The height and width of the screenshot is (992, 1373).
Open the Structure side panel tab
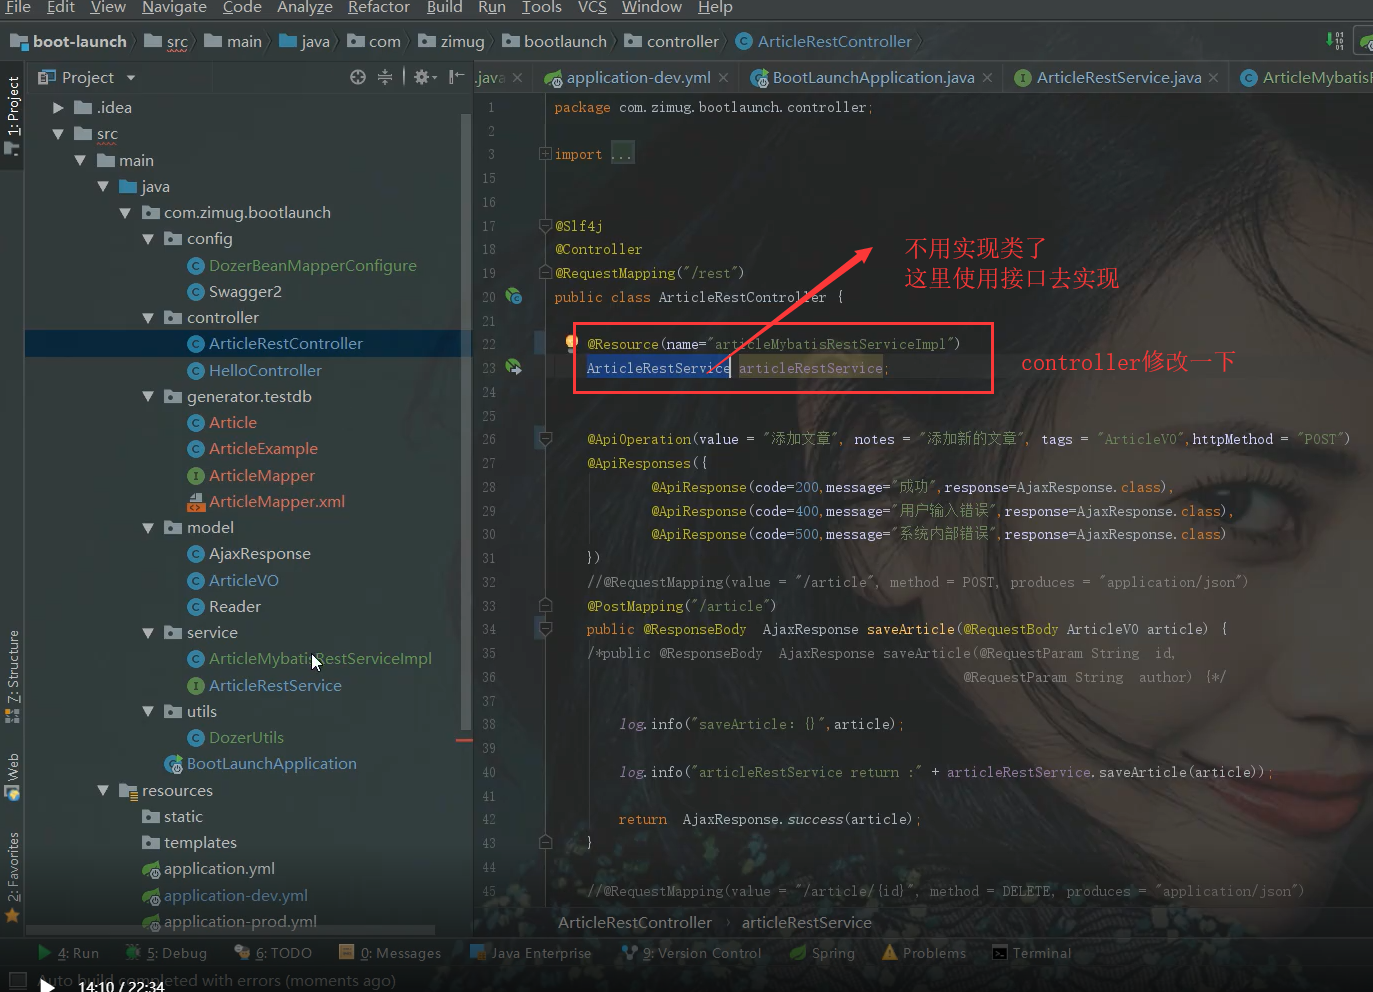(13, 677)
